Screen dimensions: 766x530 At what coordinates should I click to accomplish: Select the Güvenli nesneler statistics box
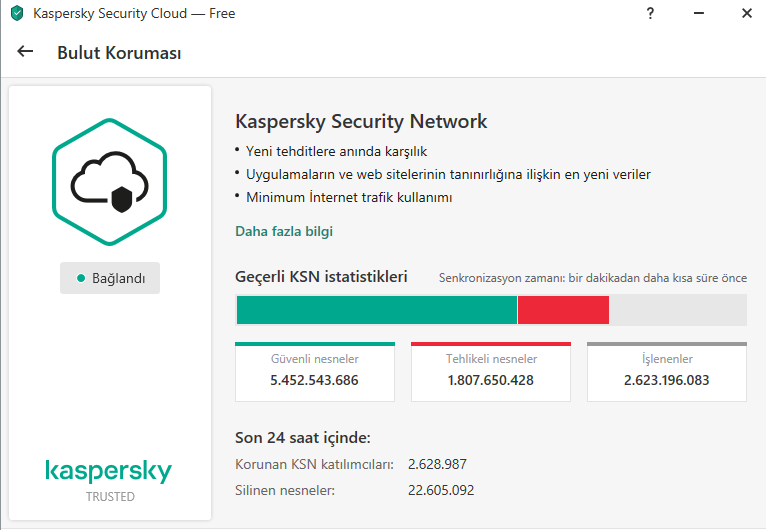tap(315, 371)
